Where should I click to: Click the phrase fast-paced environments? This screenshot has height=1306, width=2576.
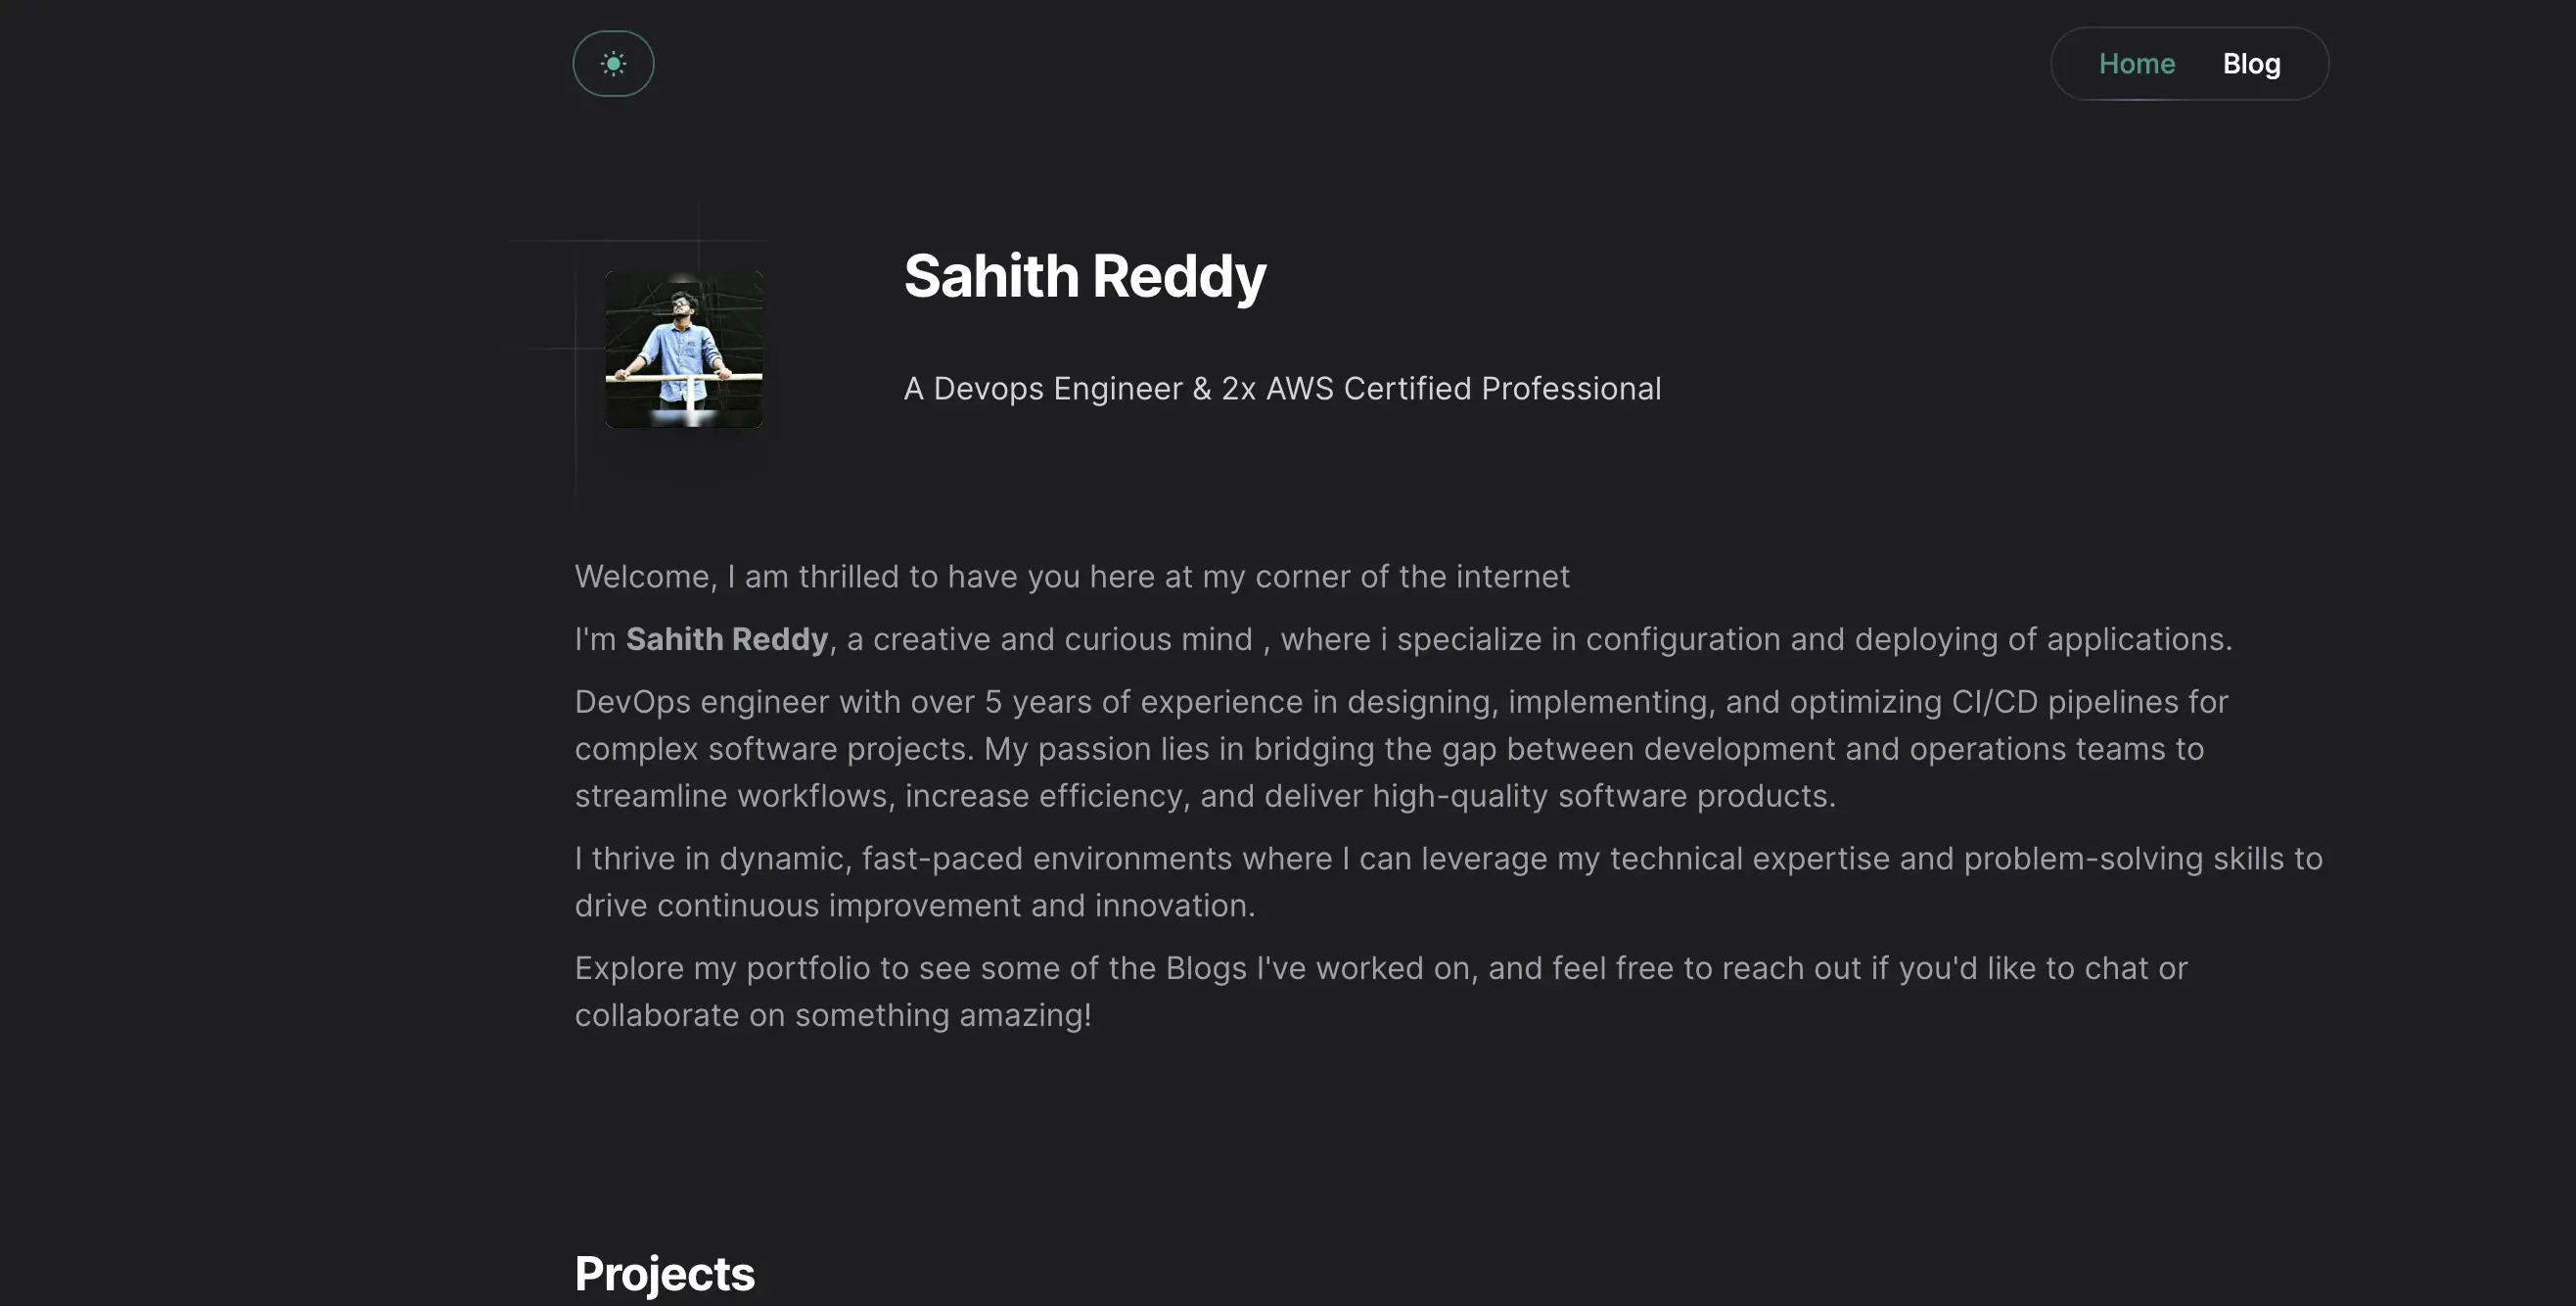click(1047, 859)
